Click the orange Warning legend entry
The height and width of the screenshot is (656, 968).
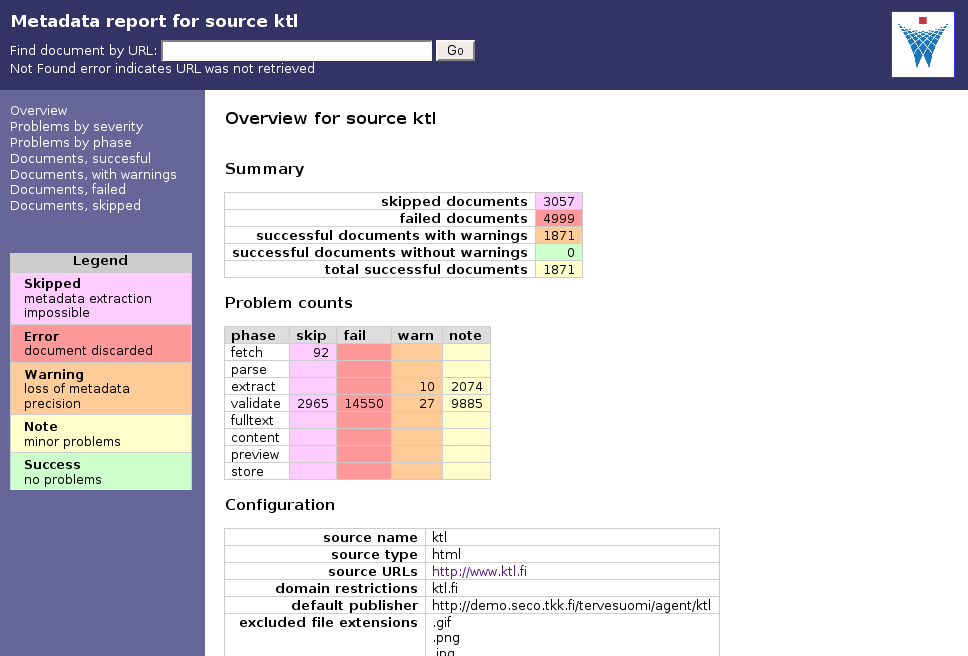[101, 388]
